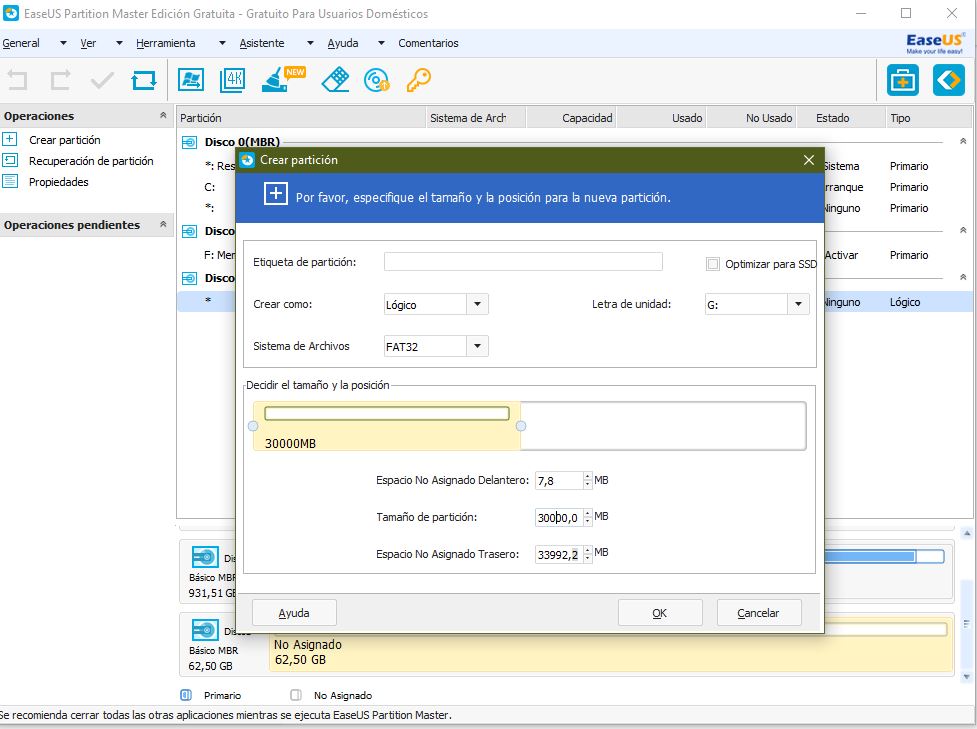Open the Herramienta menu
Screen dimensions: 977x729
166,43
